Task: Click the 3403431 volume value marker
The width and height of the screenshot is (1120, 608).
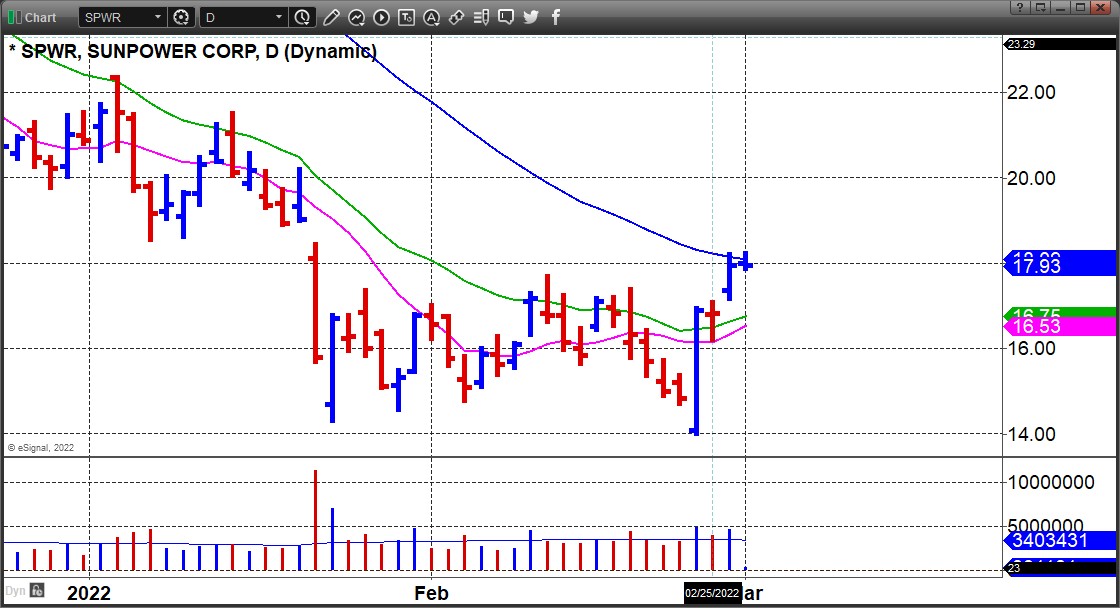Action: click(x=1060, y=540)
